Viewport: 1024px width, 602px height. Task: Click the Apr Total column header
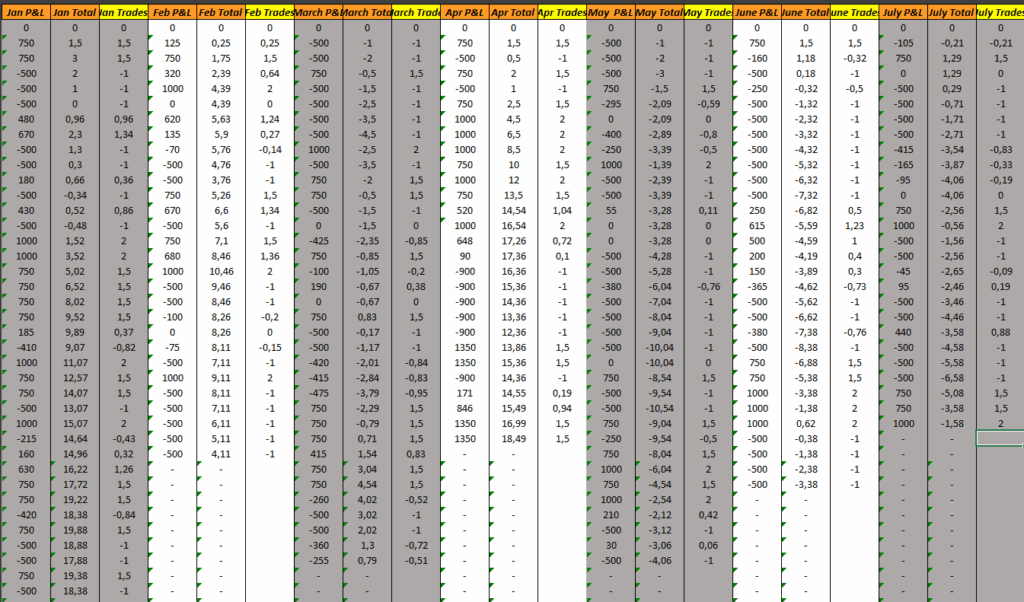coord(513,12)
